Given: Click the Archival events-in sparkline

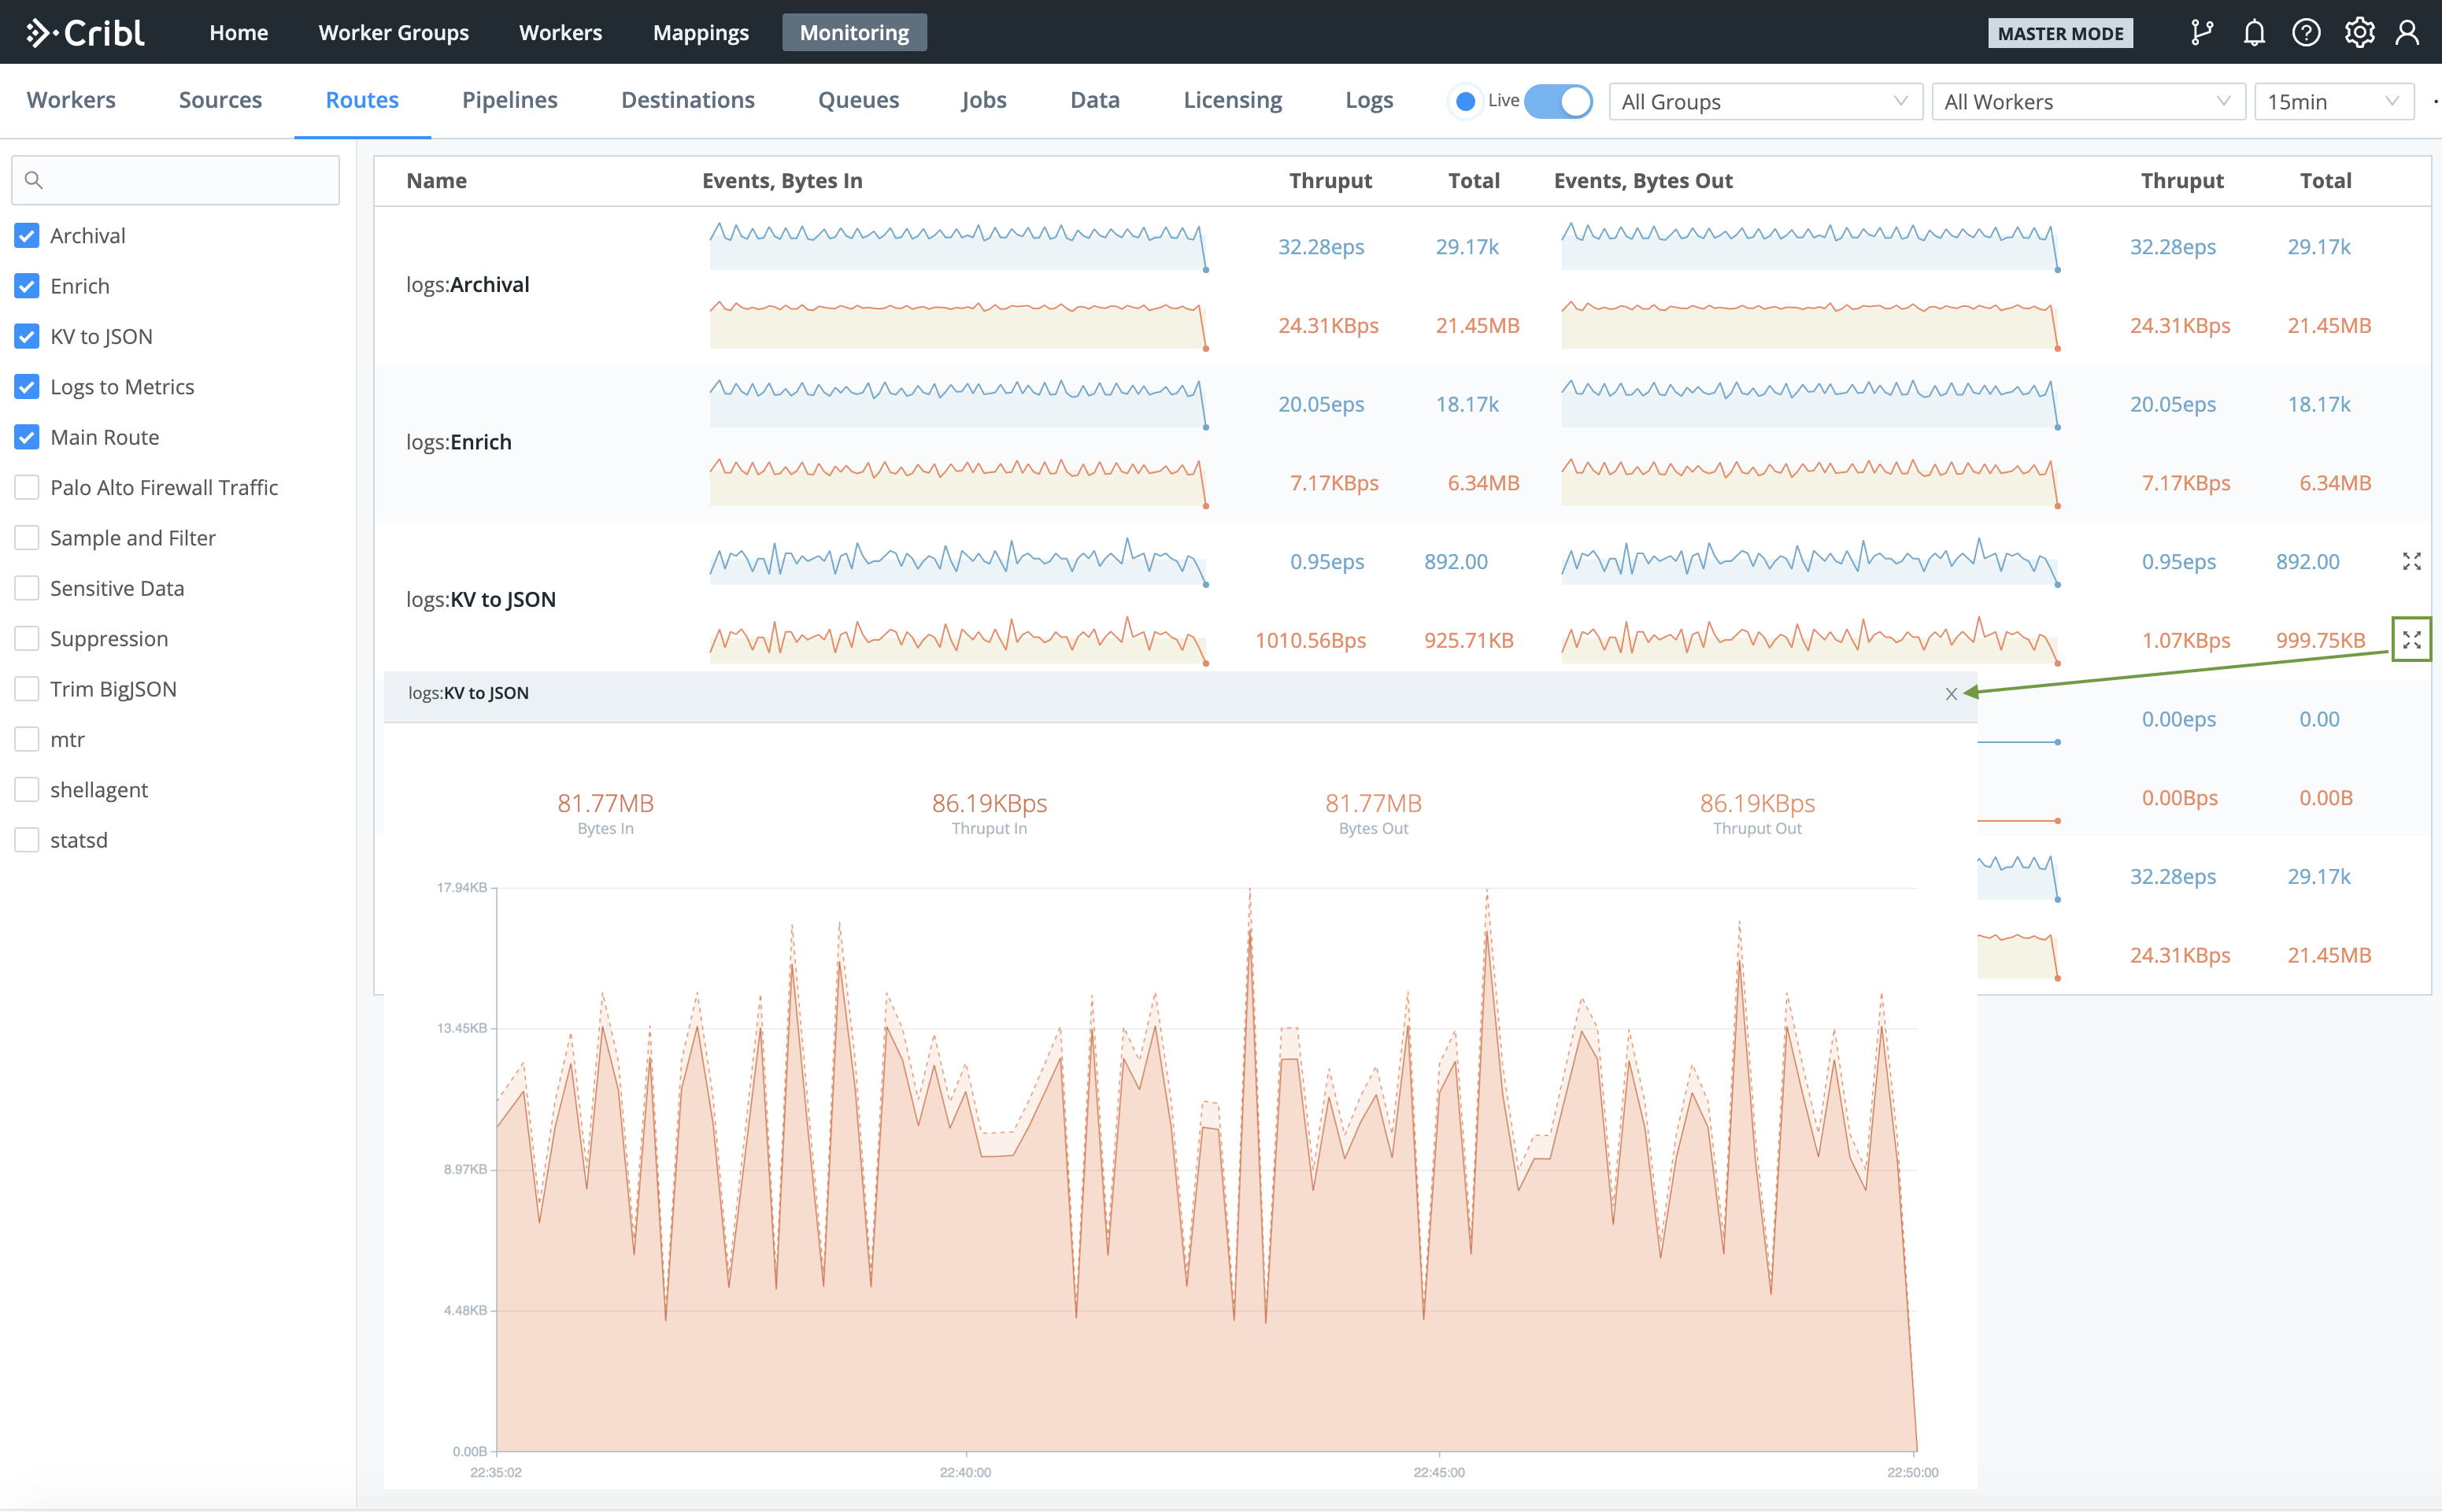Looking at the screenshot, I should click(959, 246).
